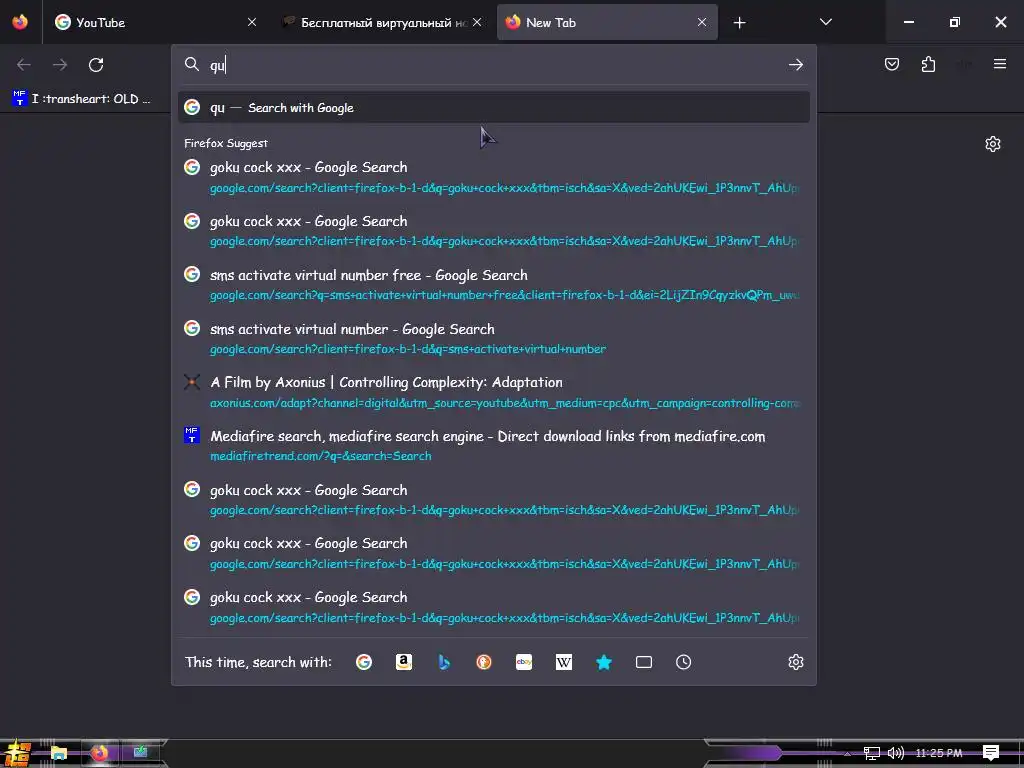Switch to the YouTube tab
1024x768 pixels.
[154, 22]
